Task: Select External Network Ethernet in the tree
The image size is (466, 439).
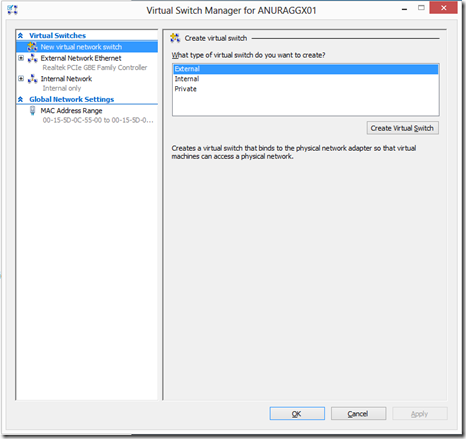Action: click(x=81, y=58)
